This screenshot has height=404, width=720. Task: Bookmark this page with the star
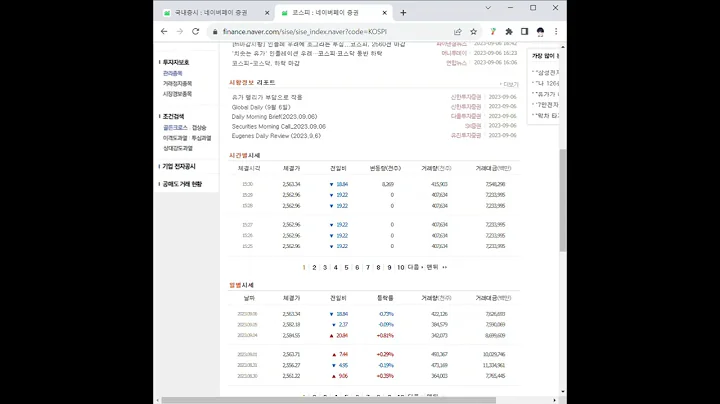coord(473,31)
